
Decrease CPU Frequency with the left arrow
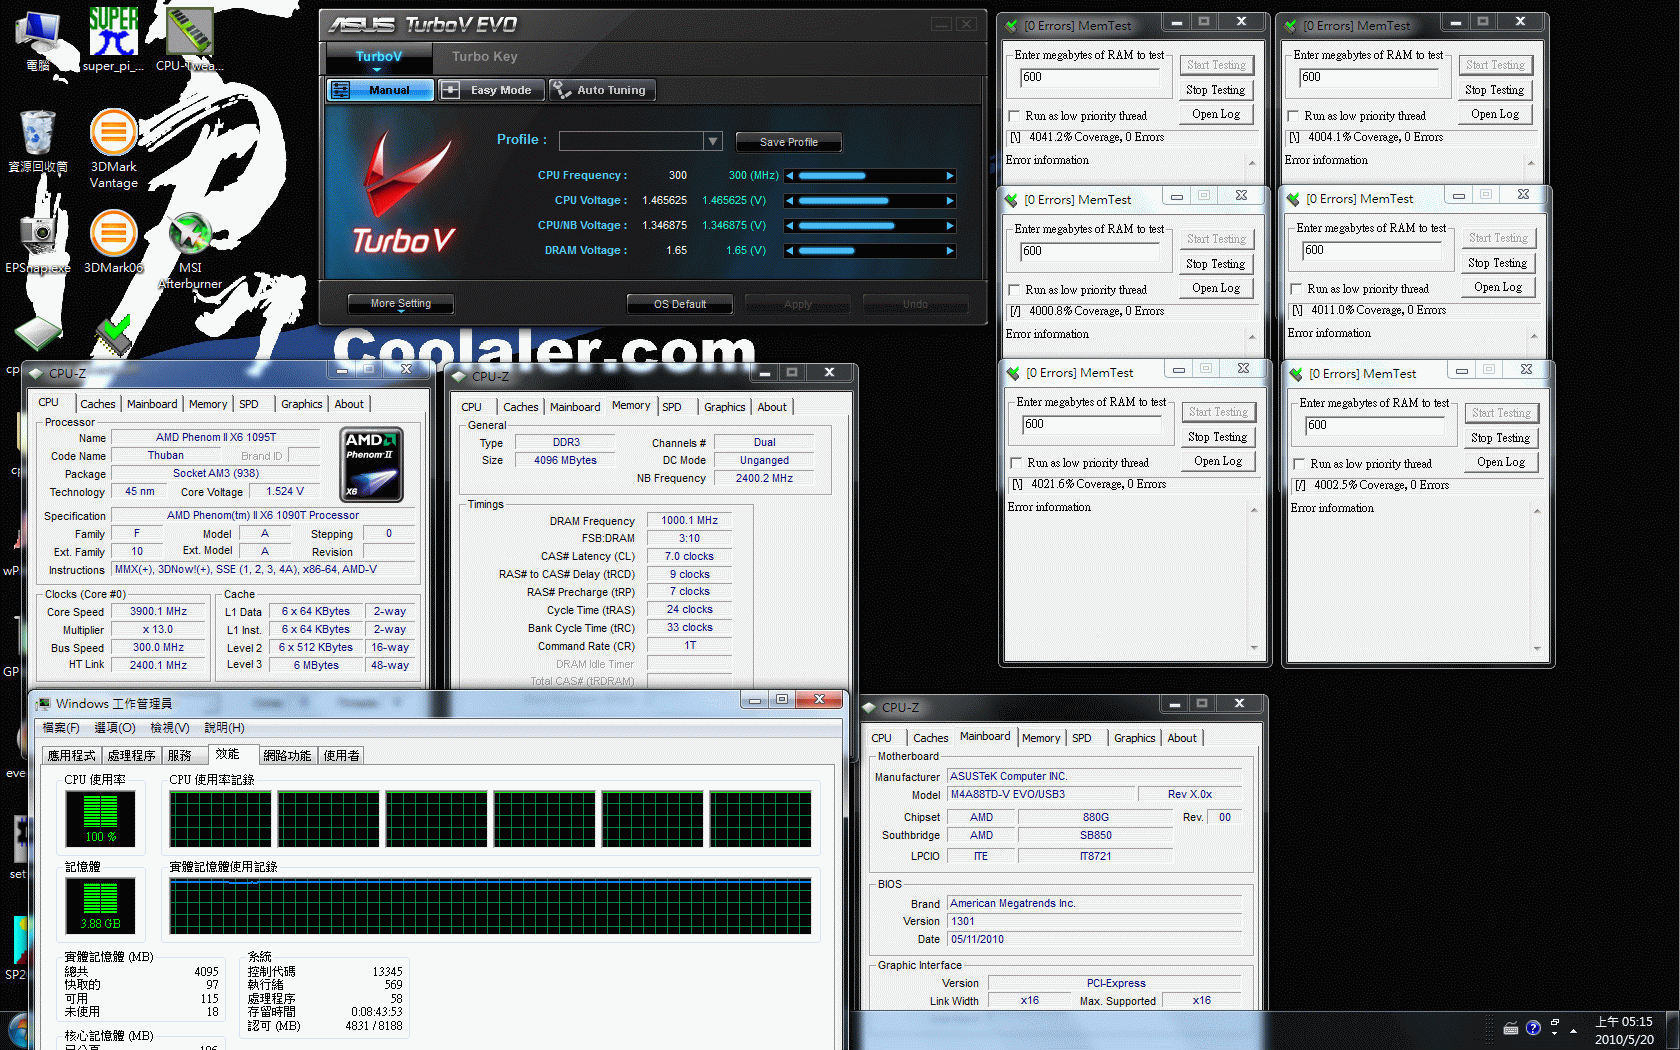[790, 176]
